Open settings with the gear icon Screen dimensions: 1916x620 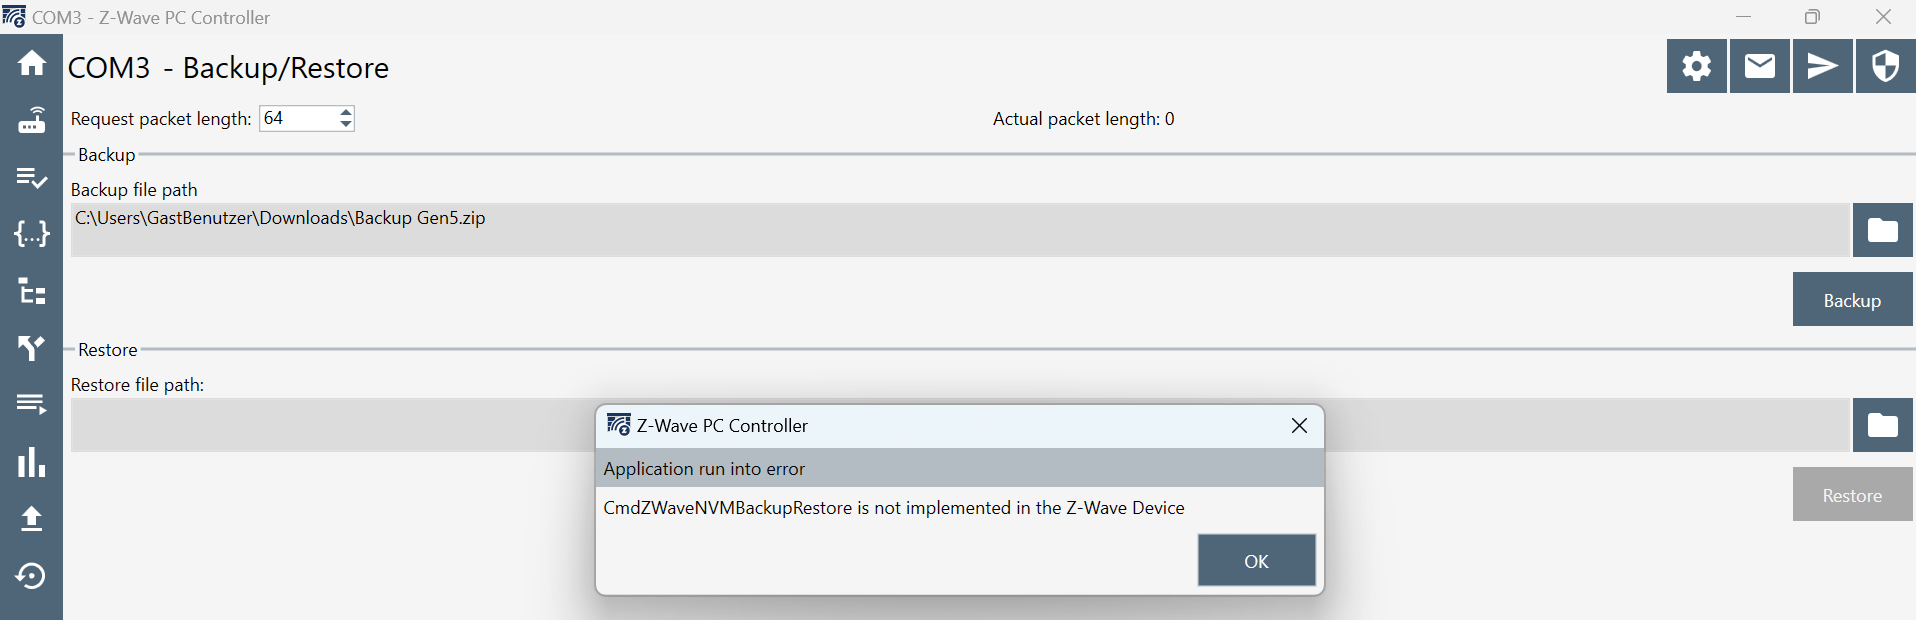[1696, 66]
